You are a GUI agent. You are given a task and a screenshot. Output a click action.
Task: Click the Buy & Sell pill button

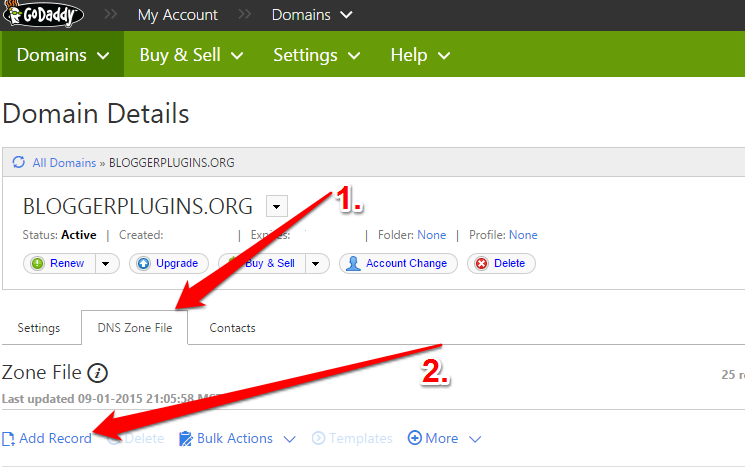(262, 263)
